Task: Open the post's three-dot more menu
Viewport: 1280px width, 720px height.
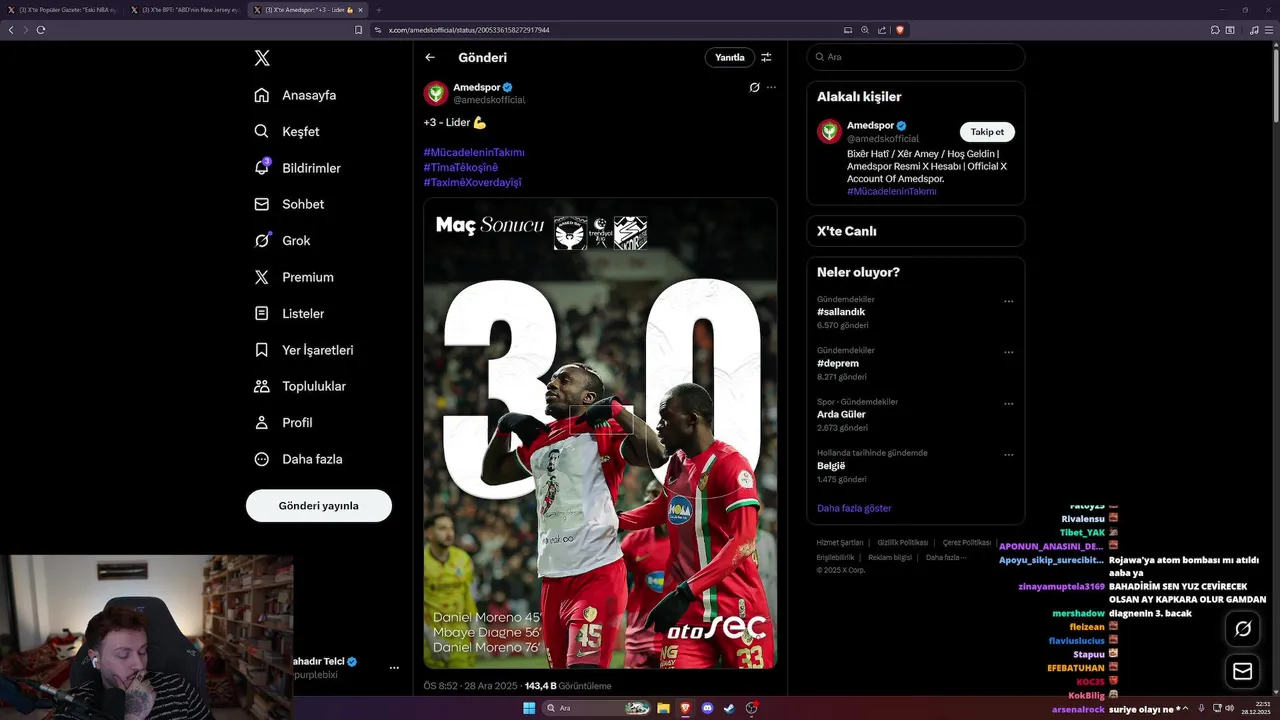Action: [x=771, y=87]
